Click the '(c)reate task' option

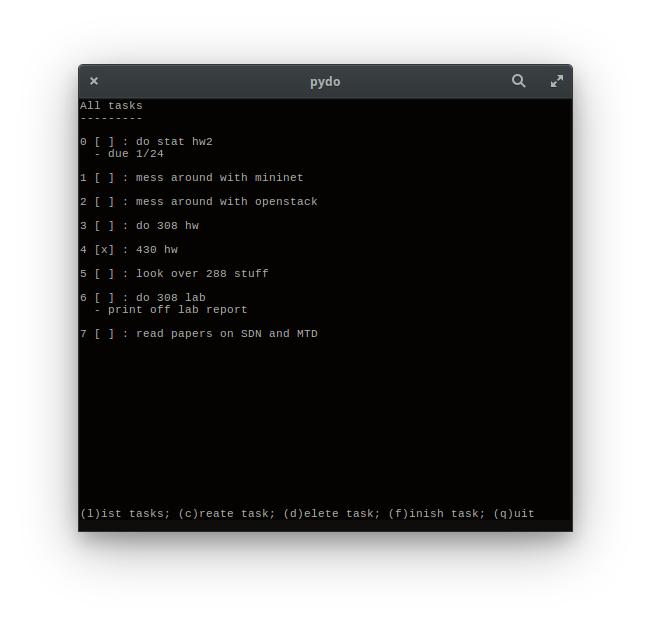227,514
